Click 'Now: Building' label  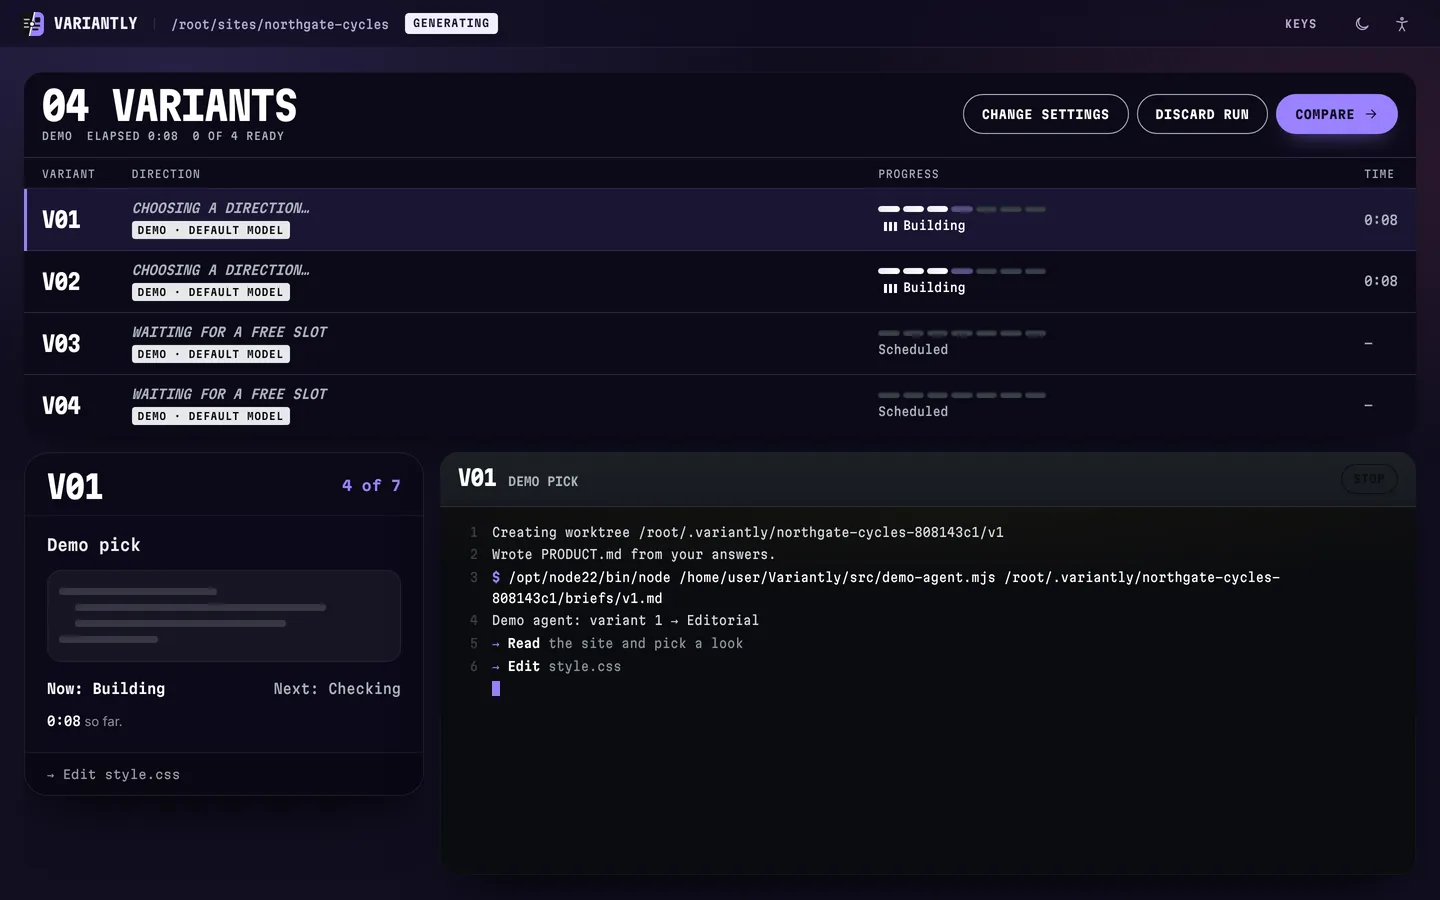point(106,688)
